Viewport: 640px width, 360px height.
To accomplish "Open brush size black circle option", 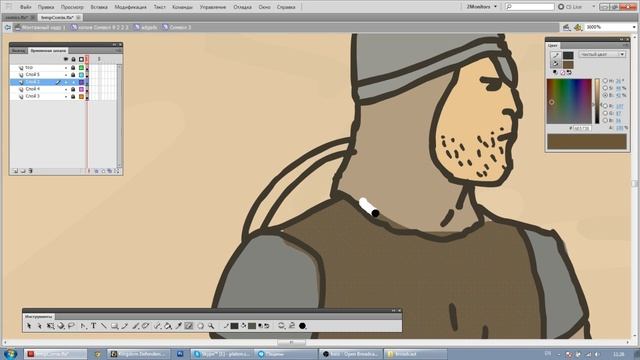I will click(x=302, y=326).
